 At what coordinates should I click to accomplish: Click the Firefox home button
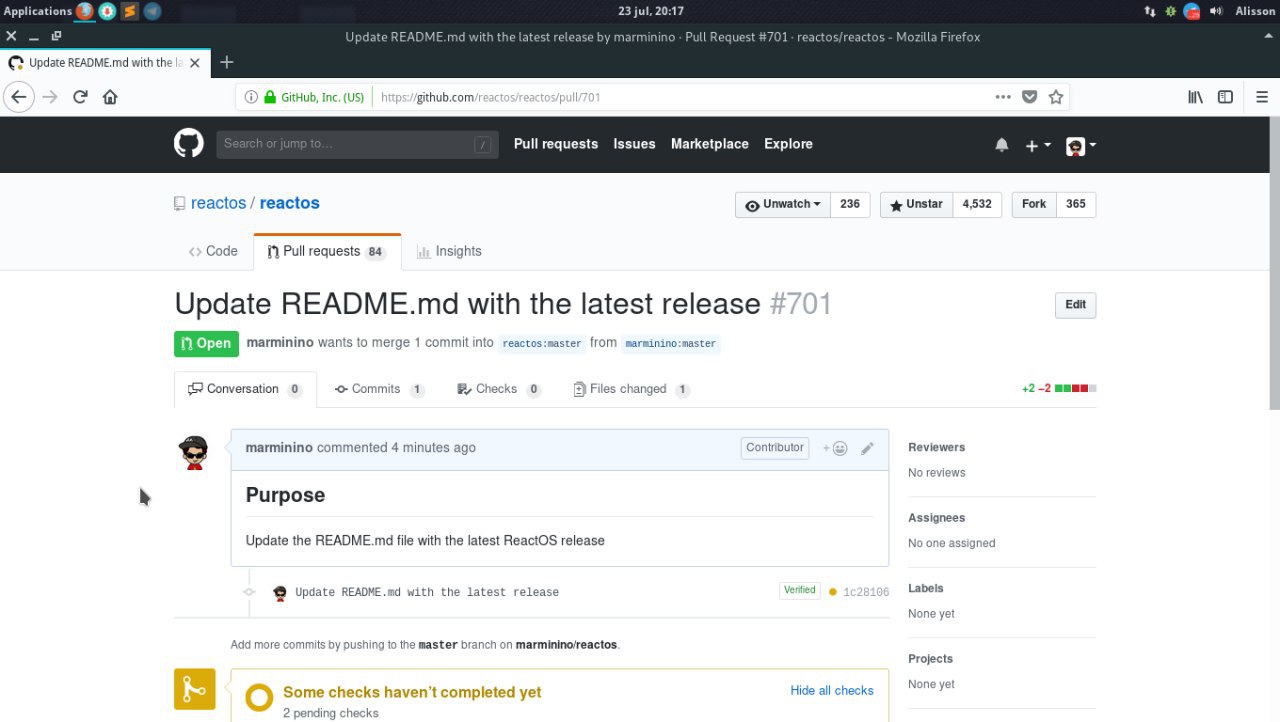click(x=110, y=97)
